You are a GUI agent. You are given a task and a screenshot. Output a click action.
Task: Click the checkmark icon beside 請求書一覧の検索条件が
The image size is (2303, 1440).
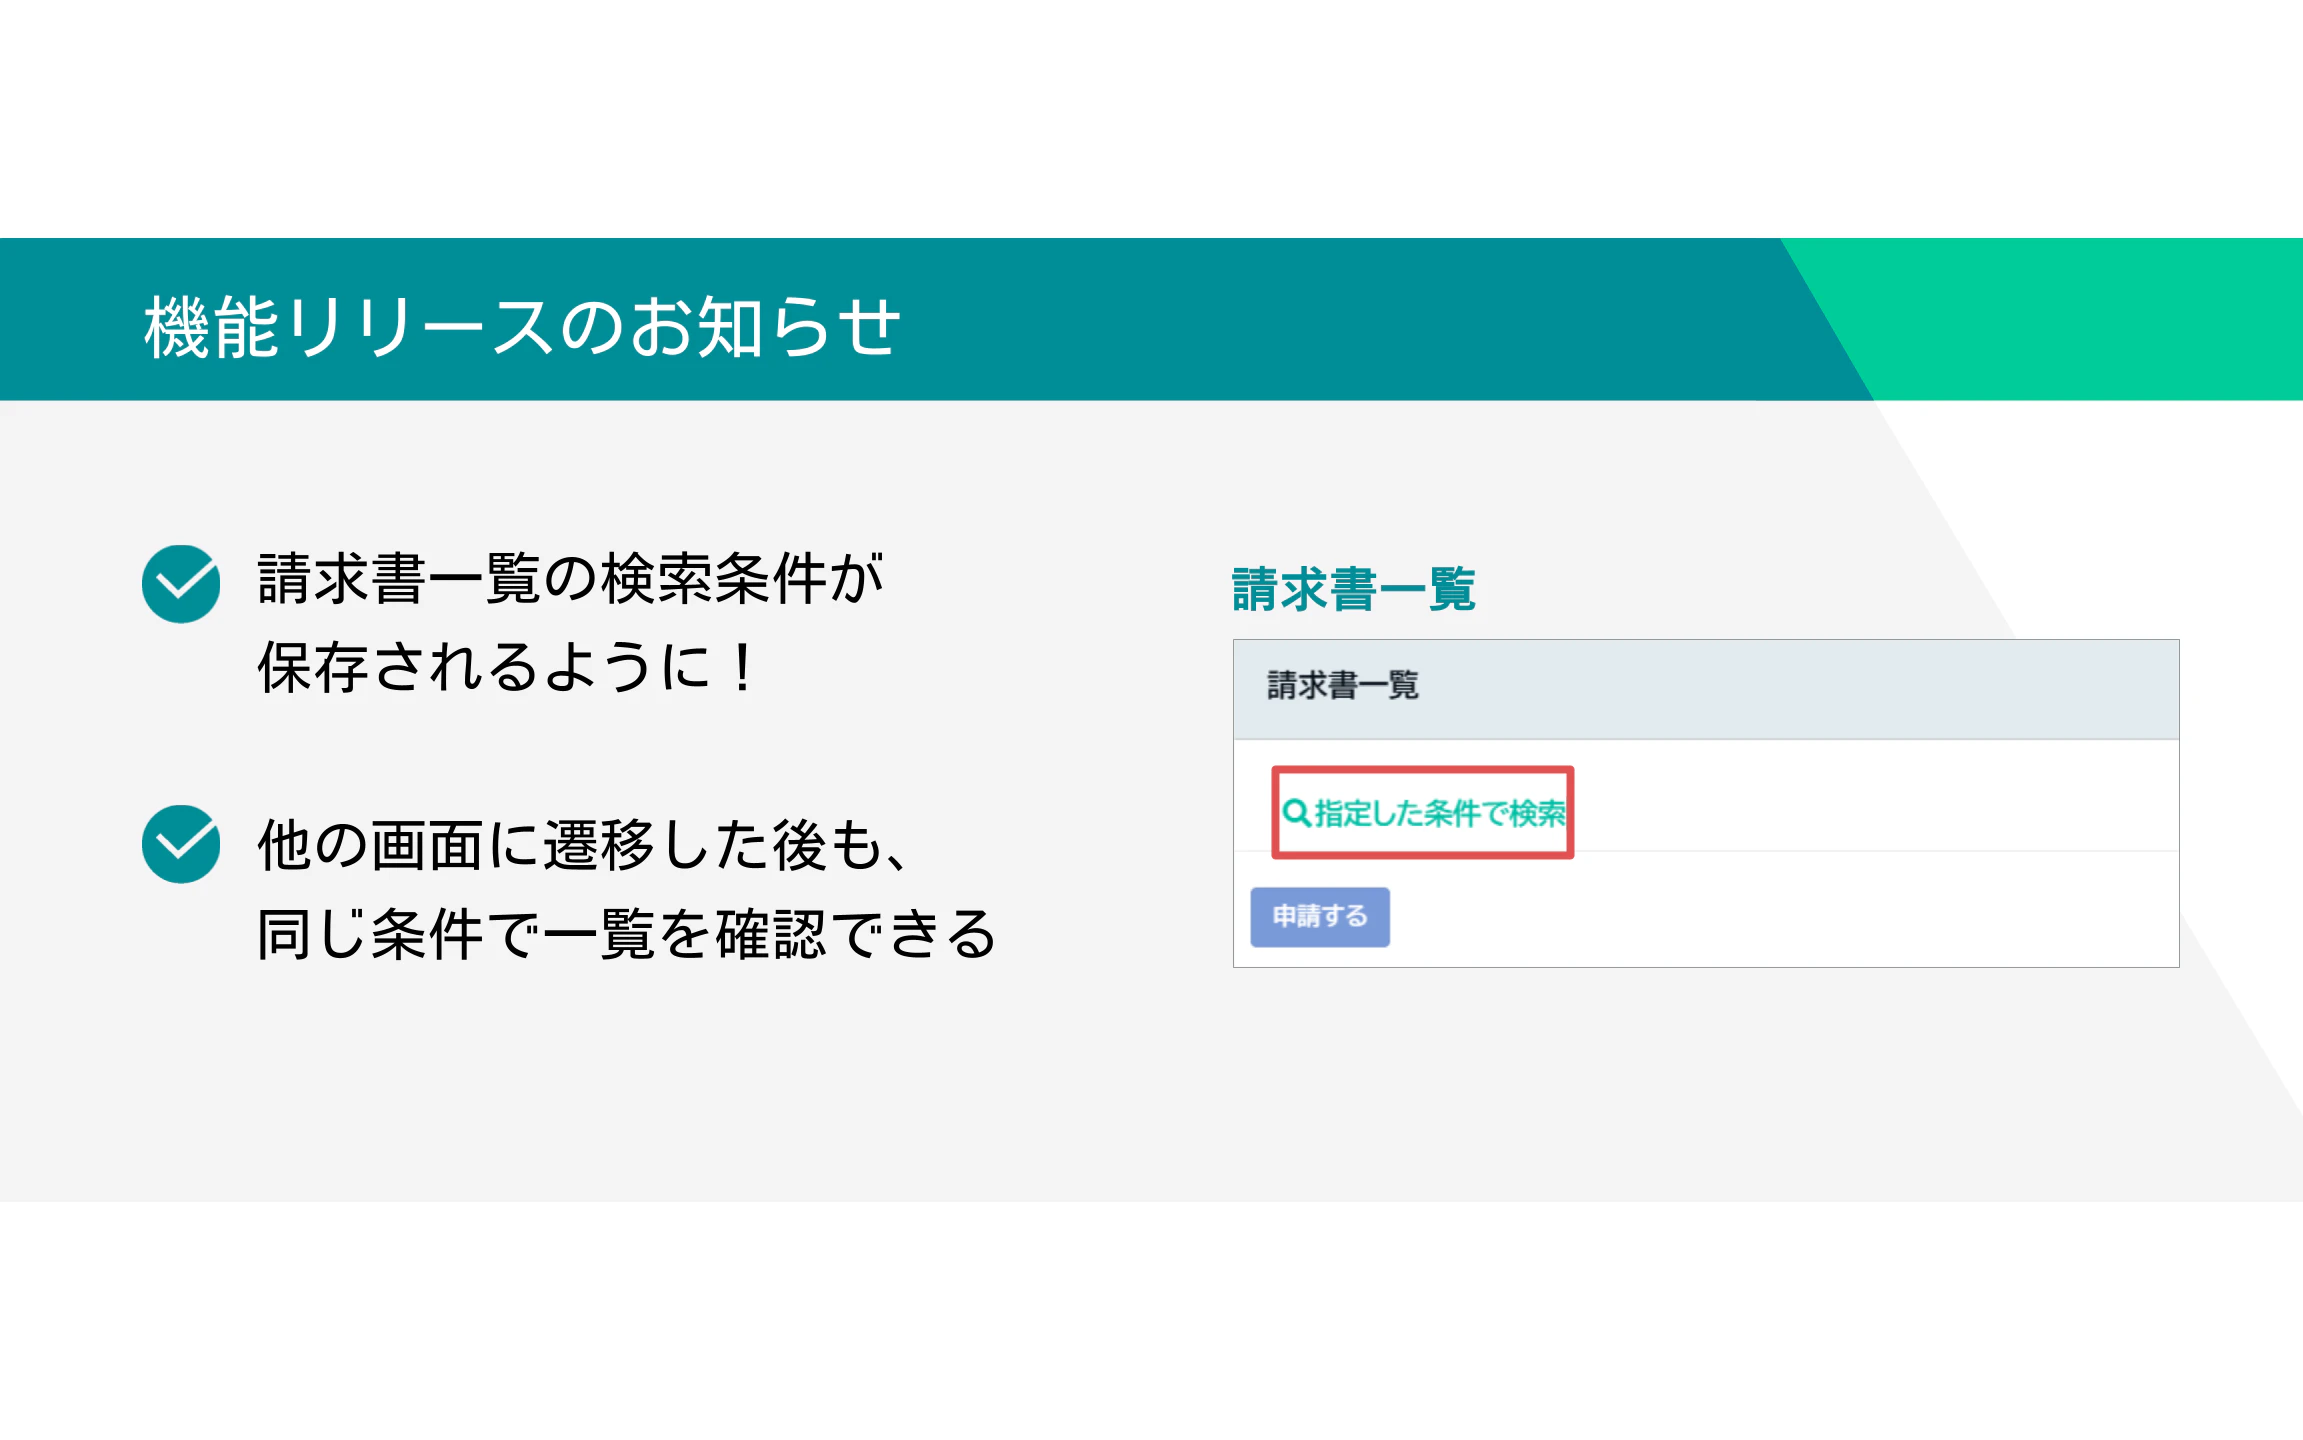click(x=181, y=584)
